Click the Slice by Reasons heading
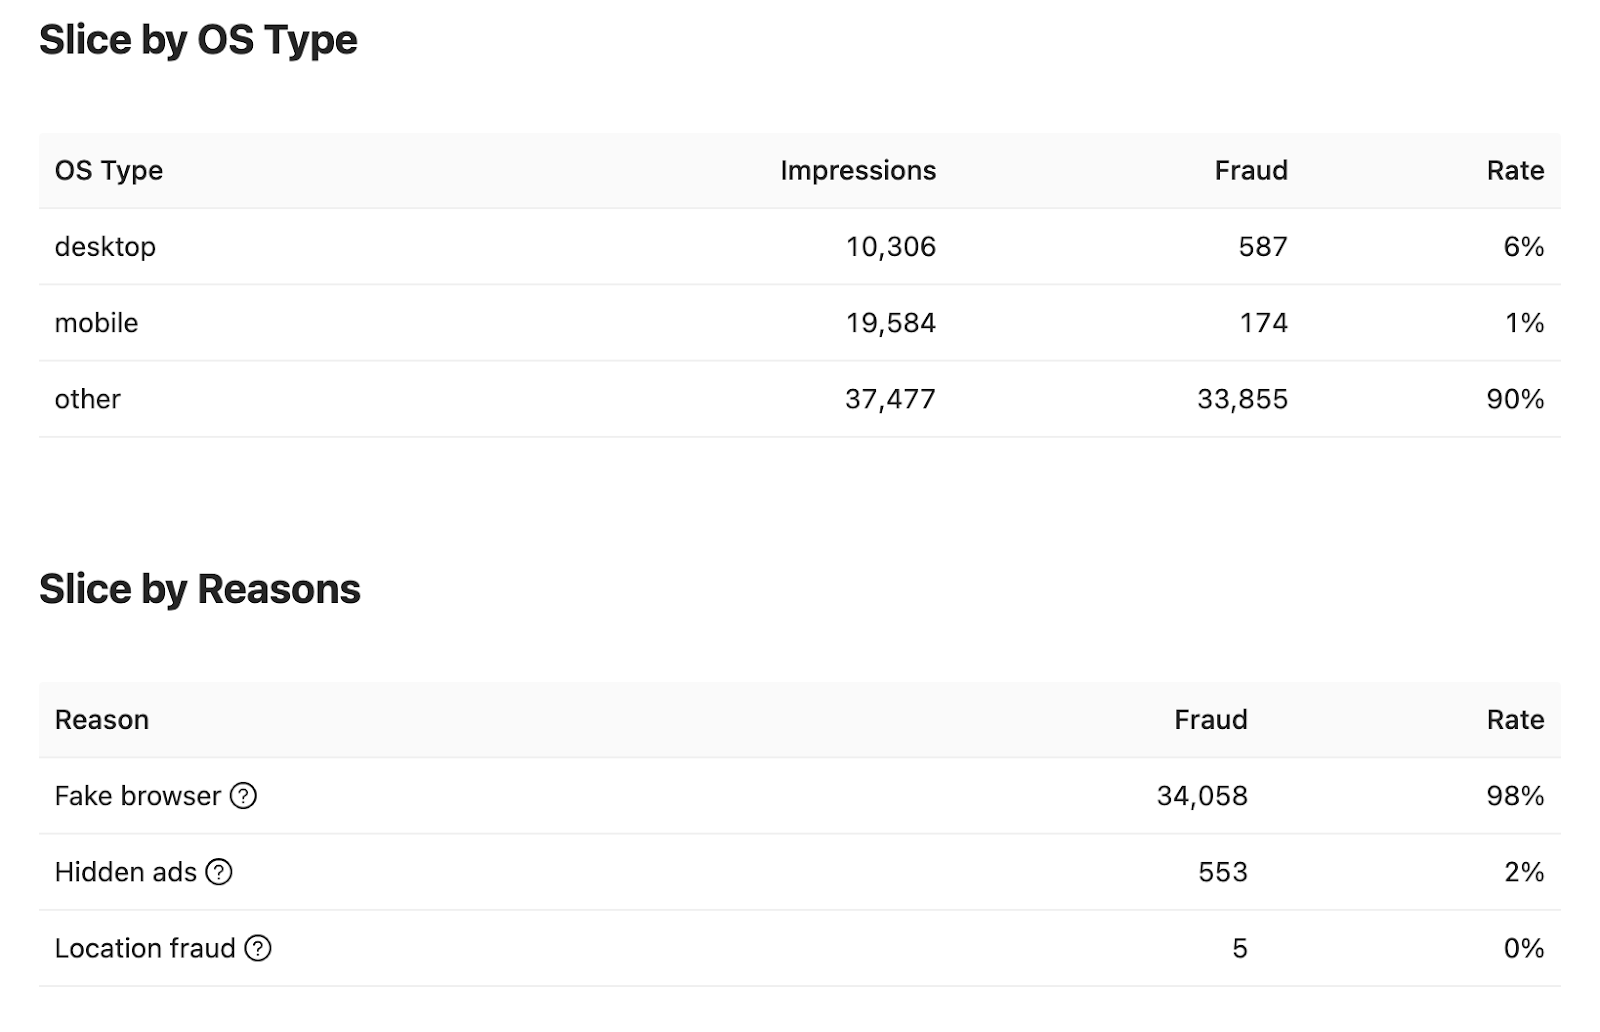The width and height of the screenshot is (1600, 1032). point(200,589)
